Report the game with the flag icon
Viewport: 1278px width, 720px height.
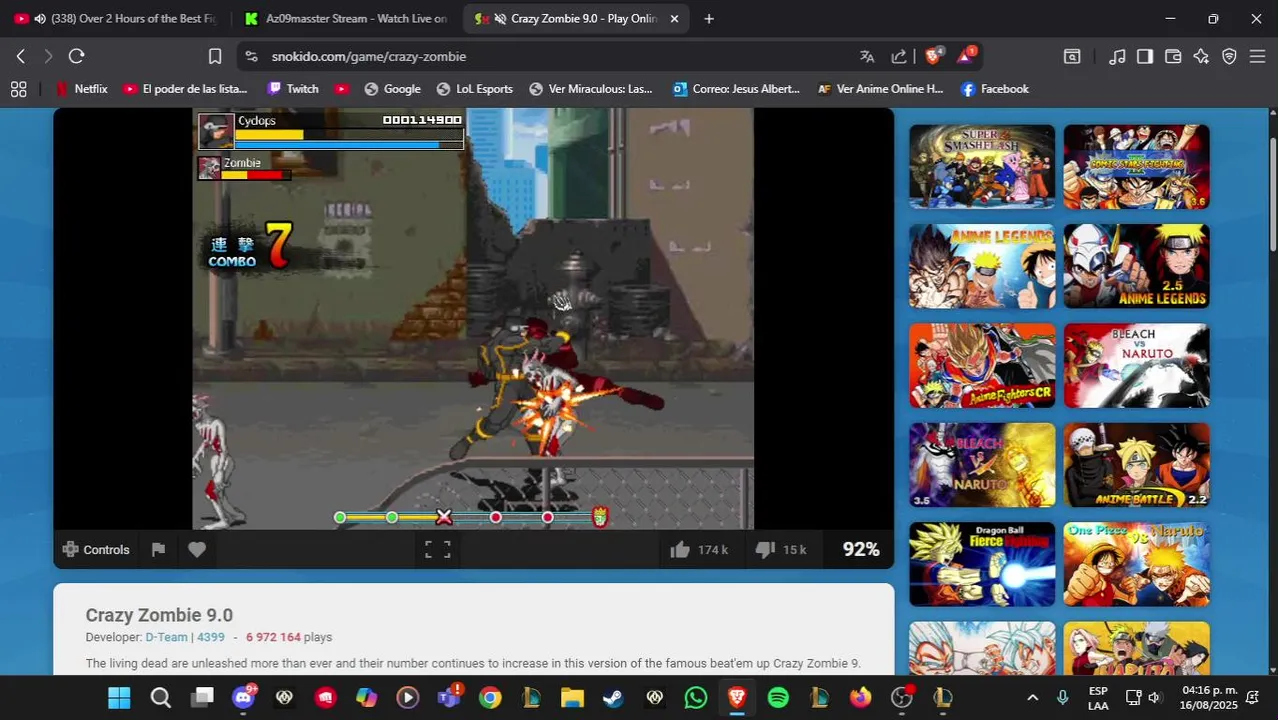158,549
